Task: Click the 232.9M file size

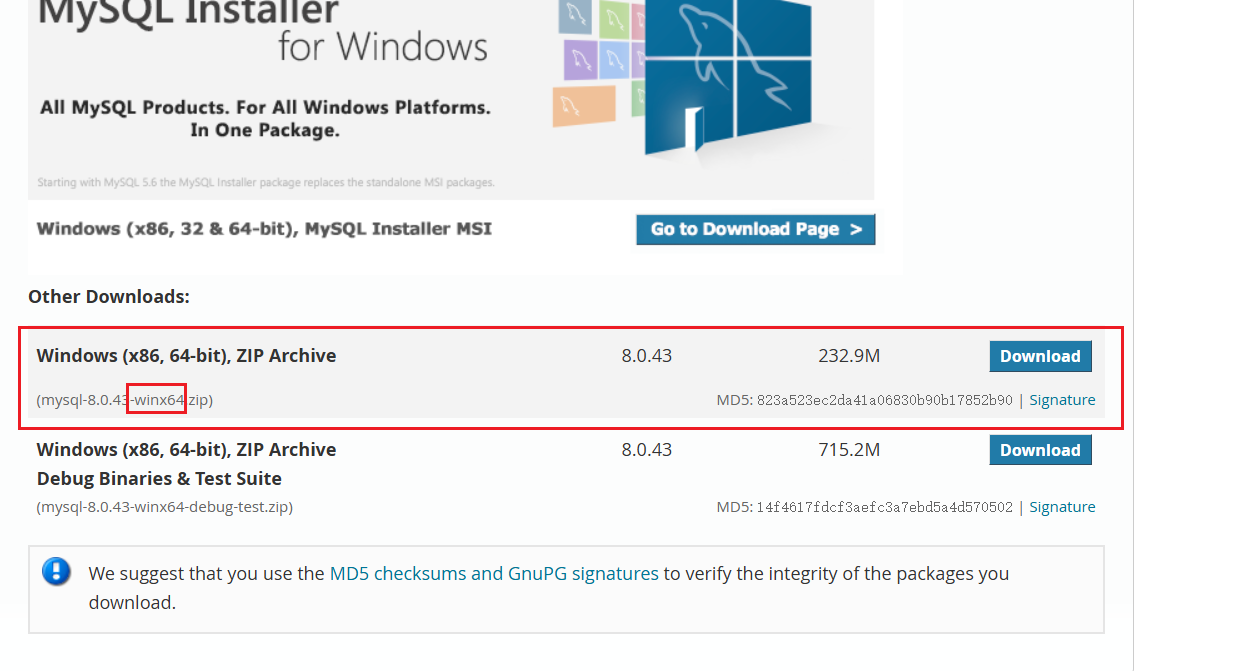Action: pos(849,356)
